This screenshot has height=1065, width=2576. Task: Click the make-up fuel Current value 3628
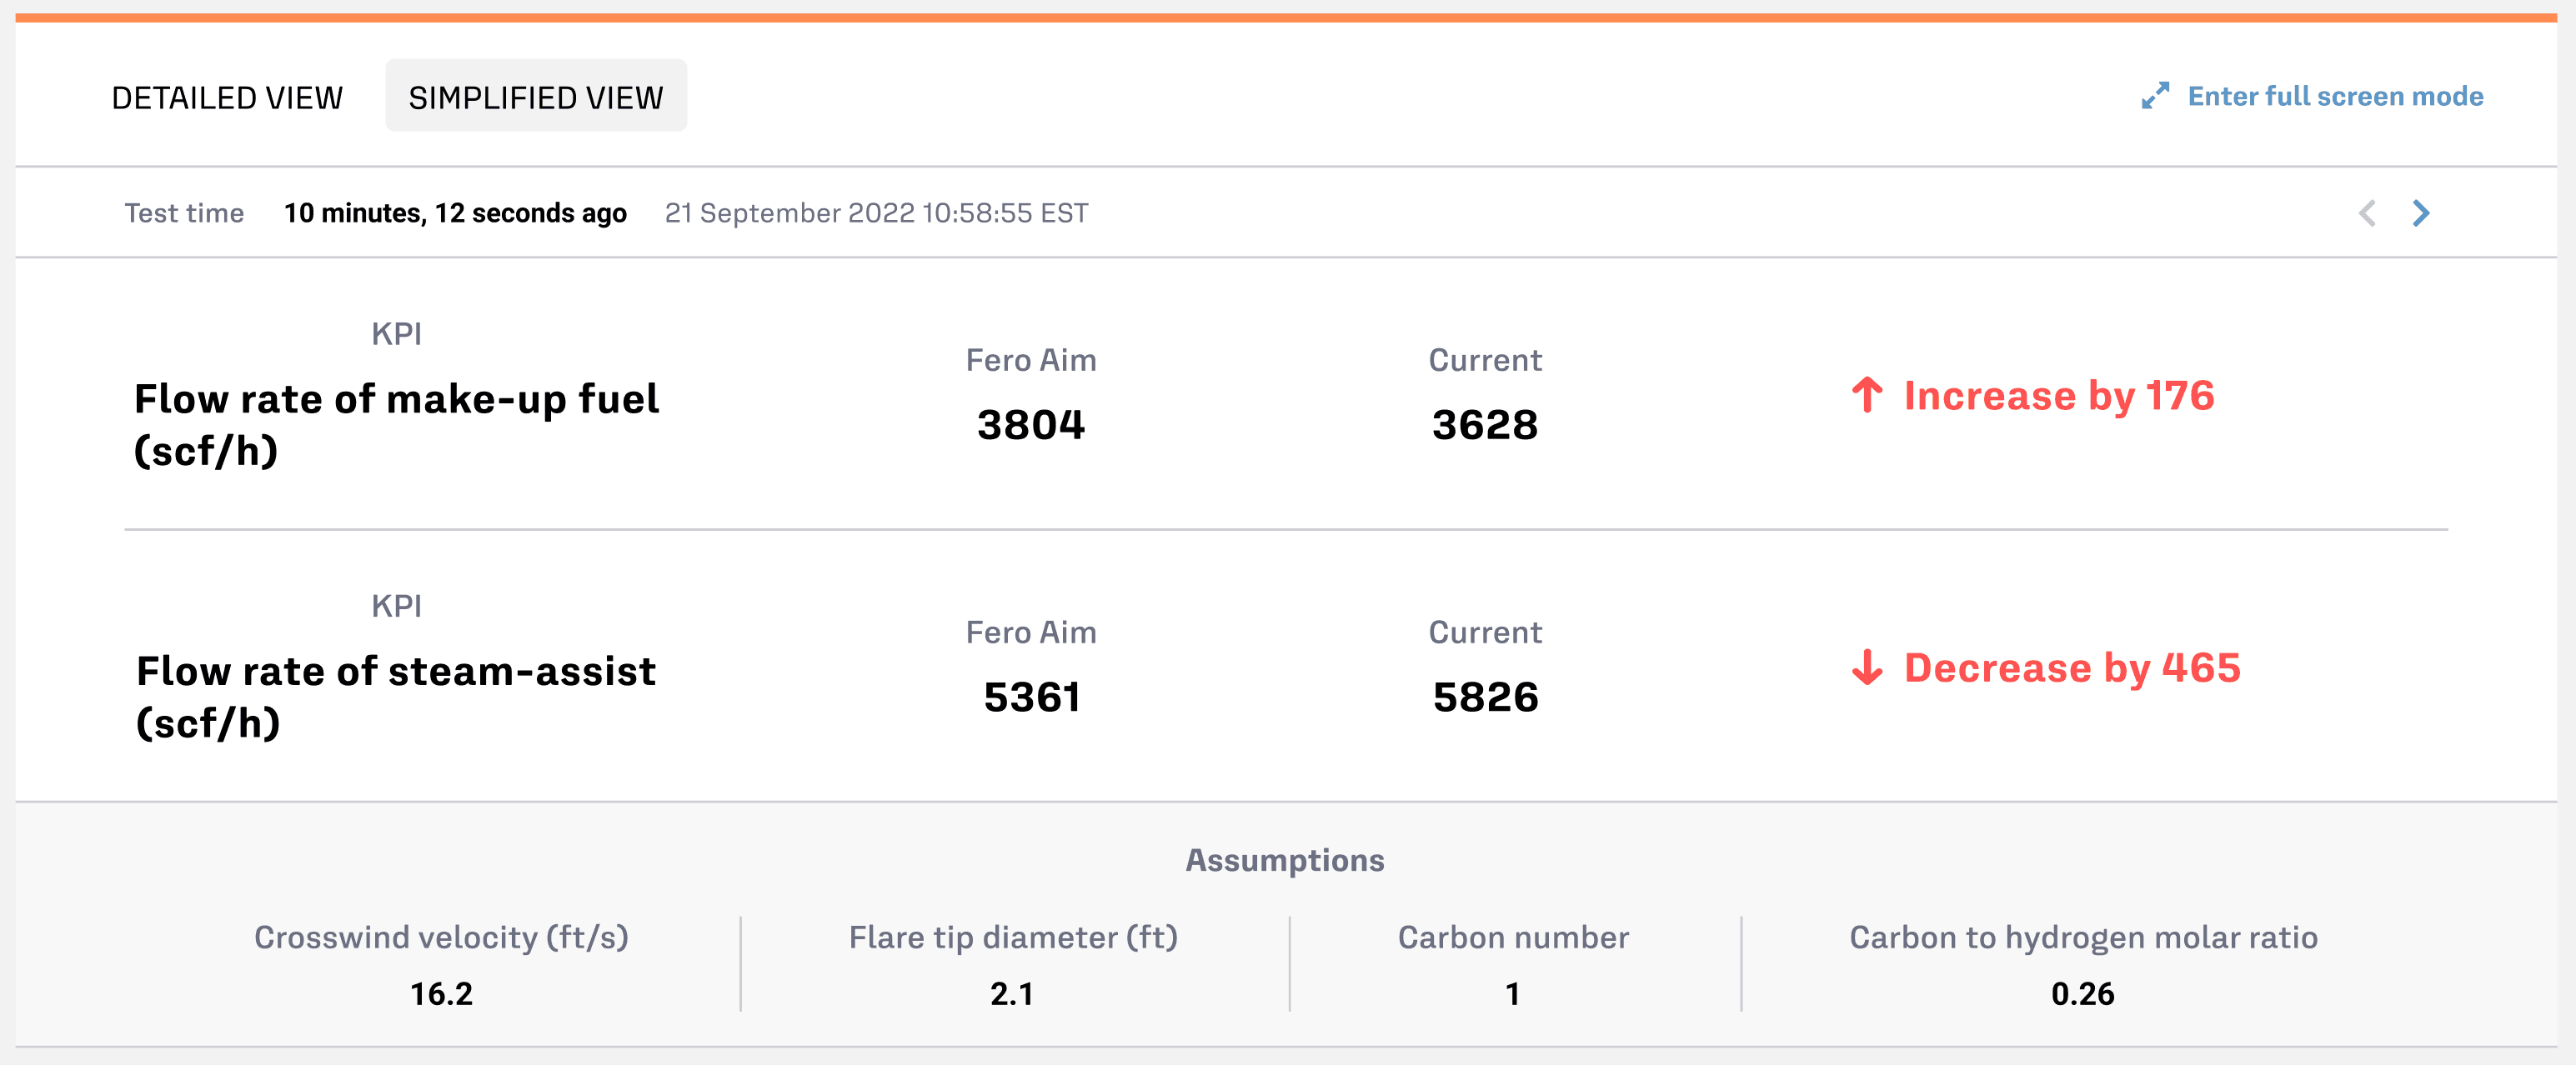coord(1485,425)
